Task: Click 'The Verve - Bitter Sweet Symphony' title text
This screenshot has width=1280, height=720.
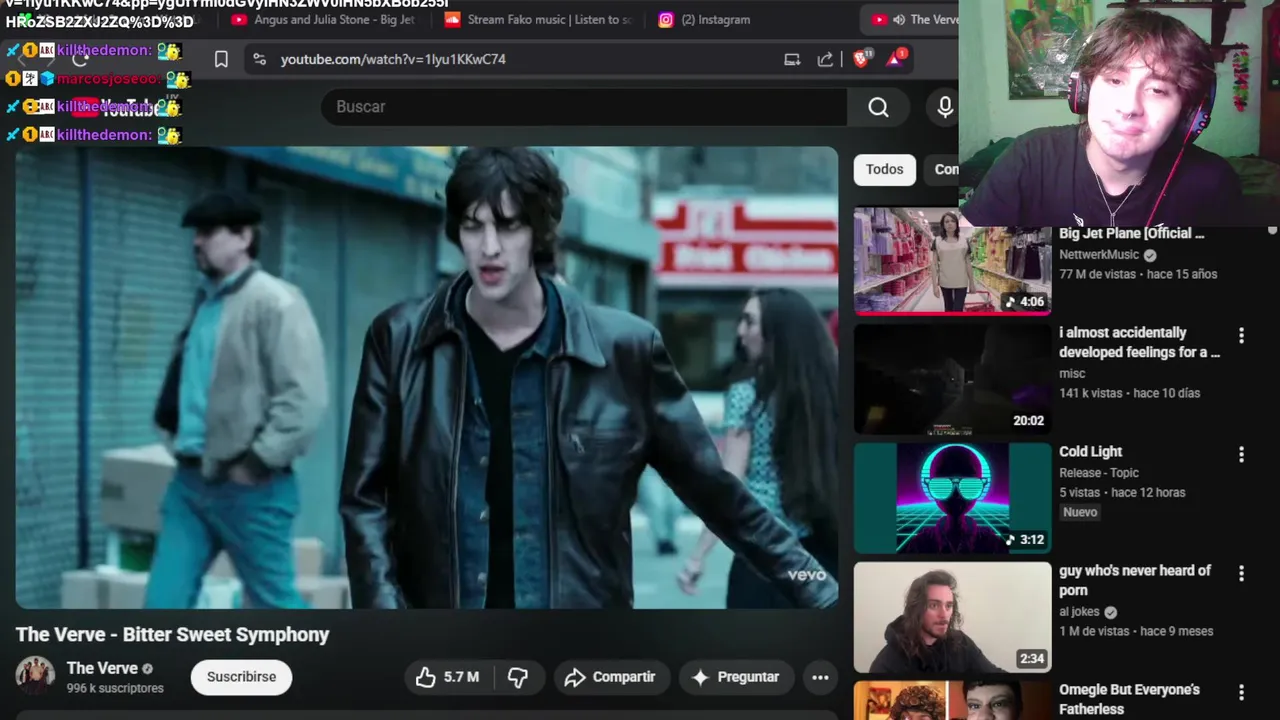Action: pos(172,635)
